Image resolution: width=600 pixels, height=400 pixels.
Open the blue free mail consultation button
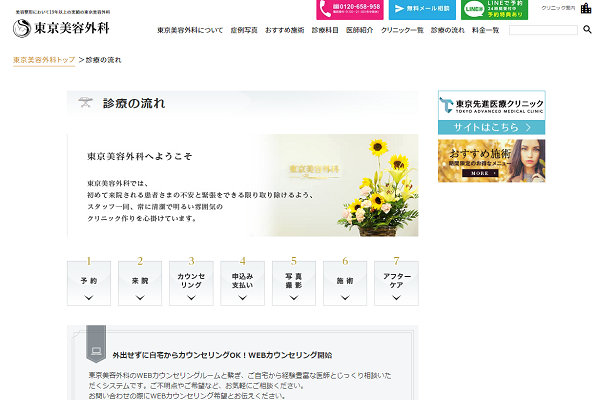[422, 10]
